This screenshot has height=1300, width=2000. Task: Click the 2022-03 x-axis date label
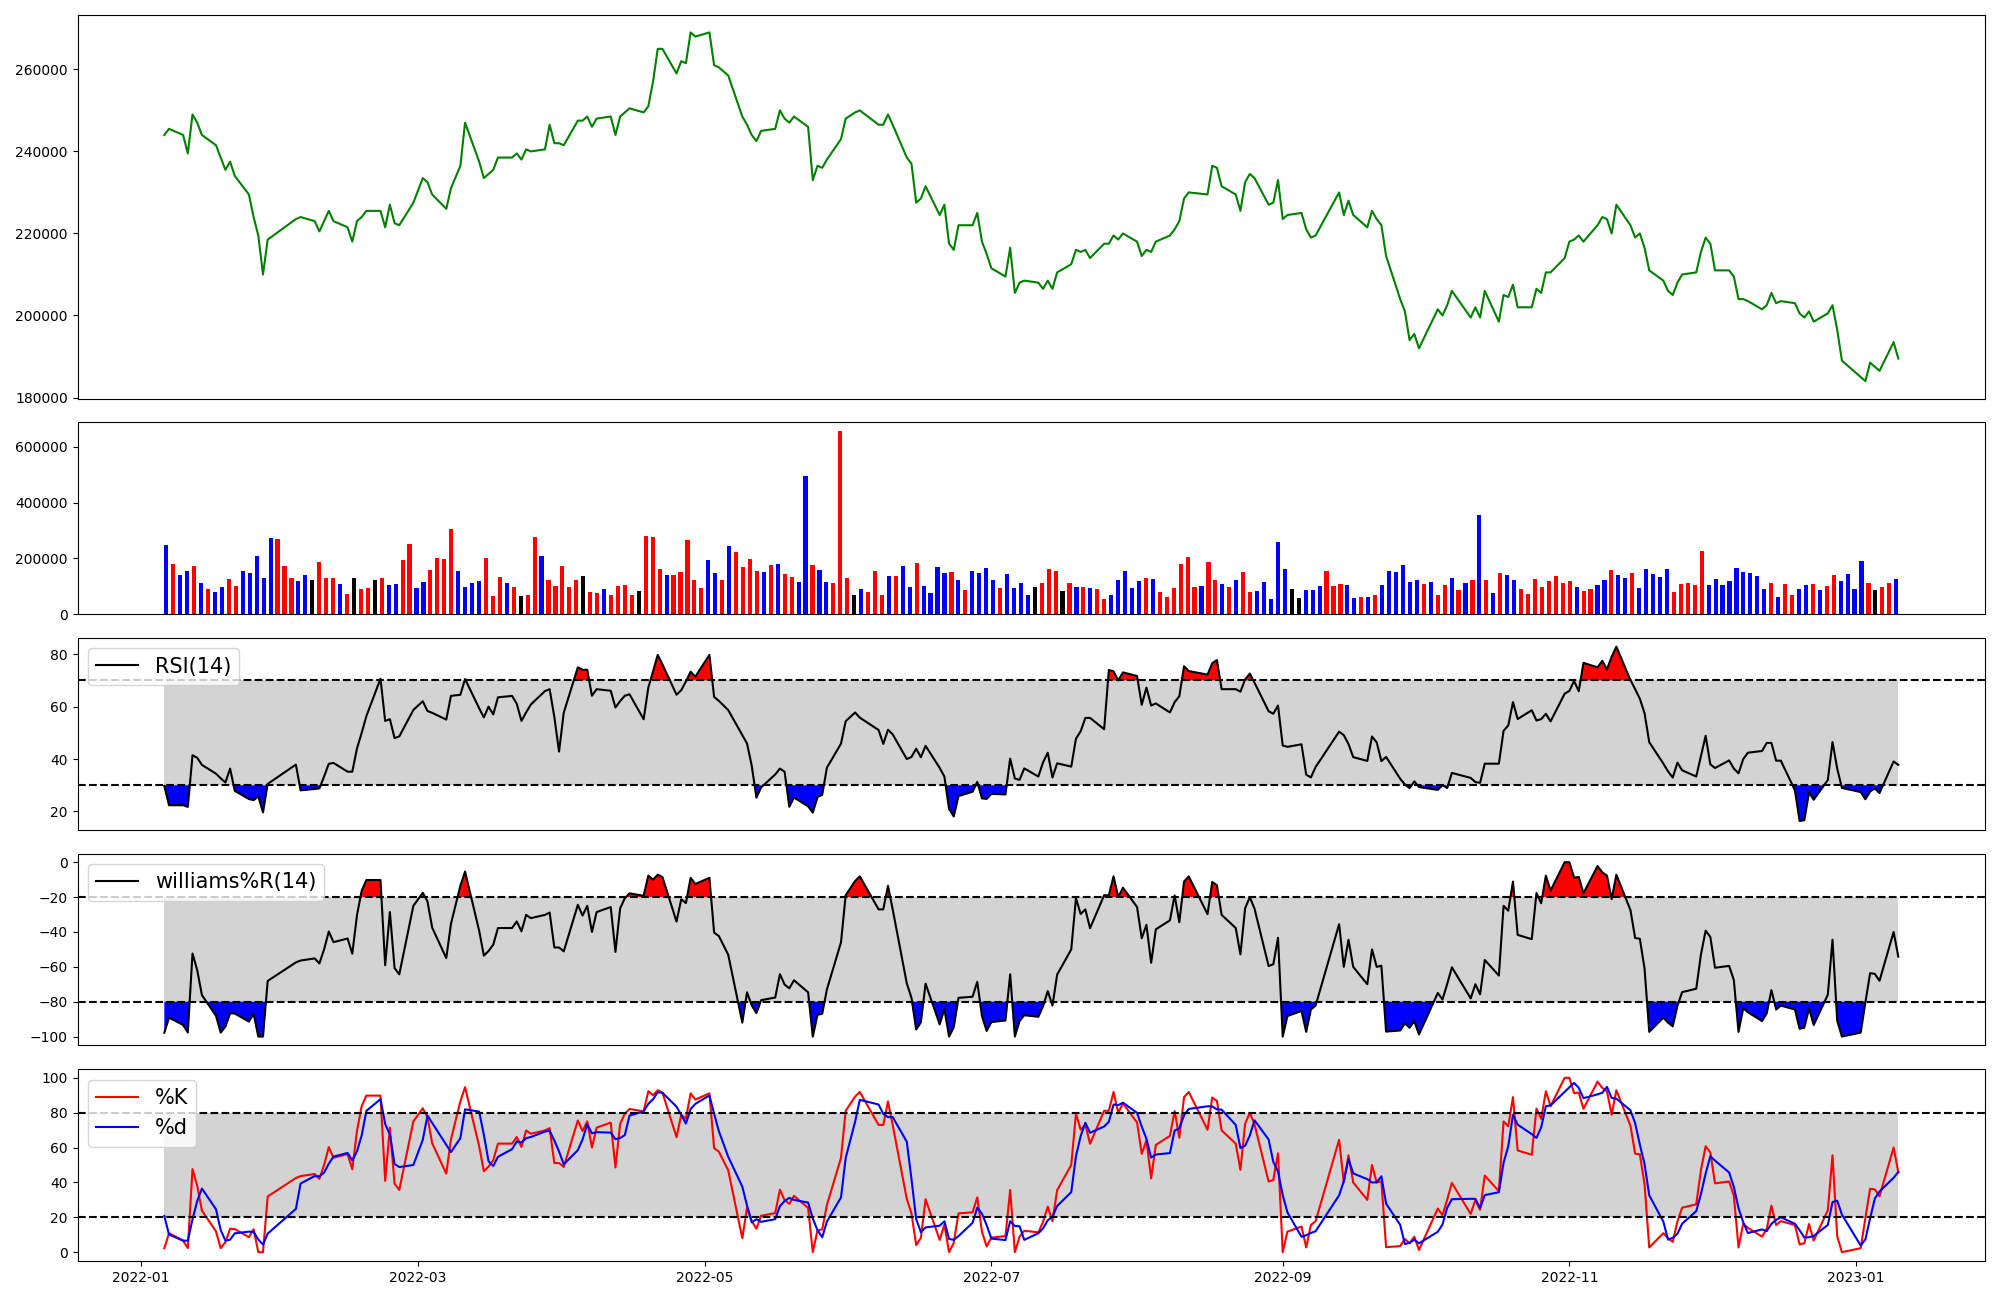(x=417, y=1277)
